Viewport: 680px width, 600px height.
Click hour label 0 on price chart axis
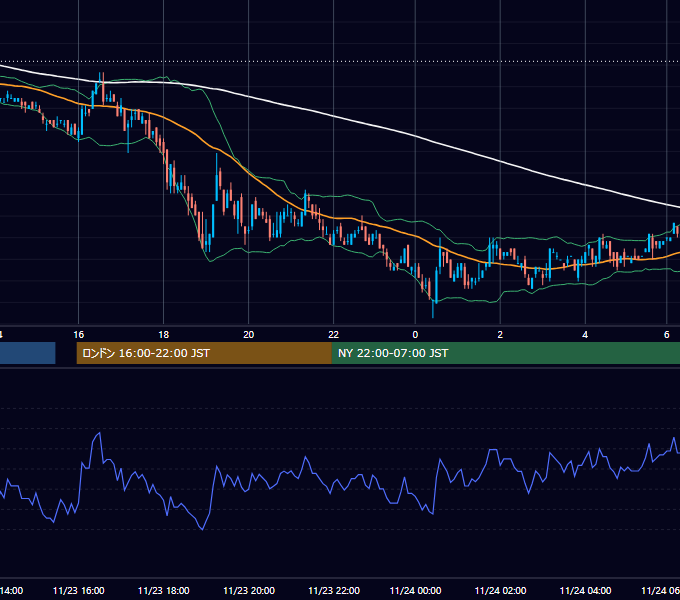pos(415,335)
